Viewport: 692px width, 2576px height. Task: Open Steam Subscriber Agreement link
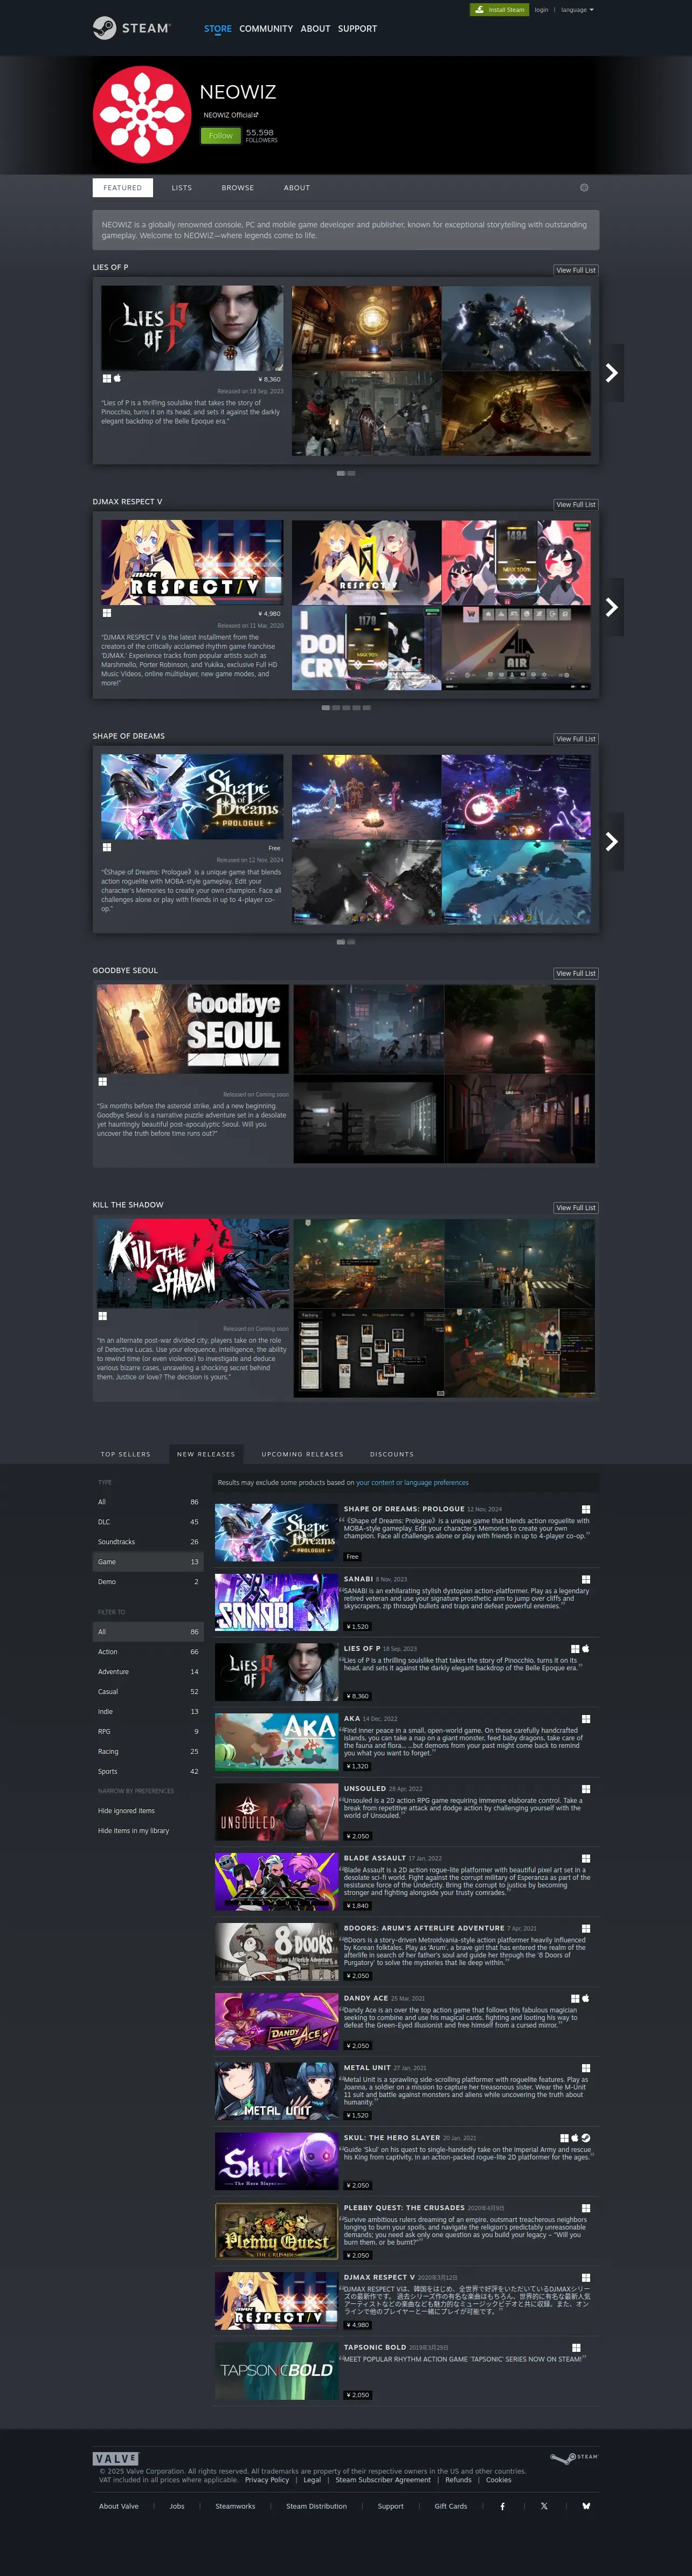[383, 2480]
